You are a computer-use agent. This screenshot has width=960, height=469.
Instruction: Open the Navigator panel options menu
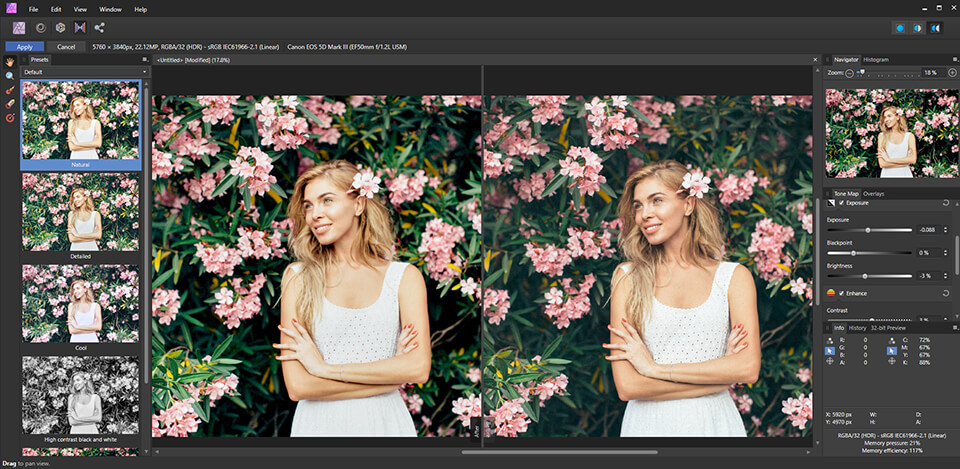pyautogui.click(x=955, y=59)
